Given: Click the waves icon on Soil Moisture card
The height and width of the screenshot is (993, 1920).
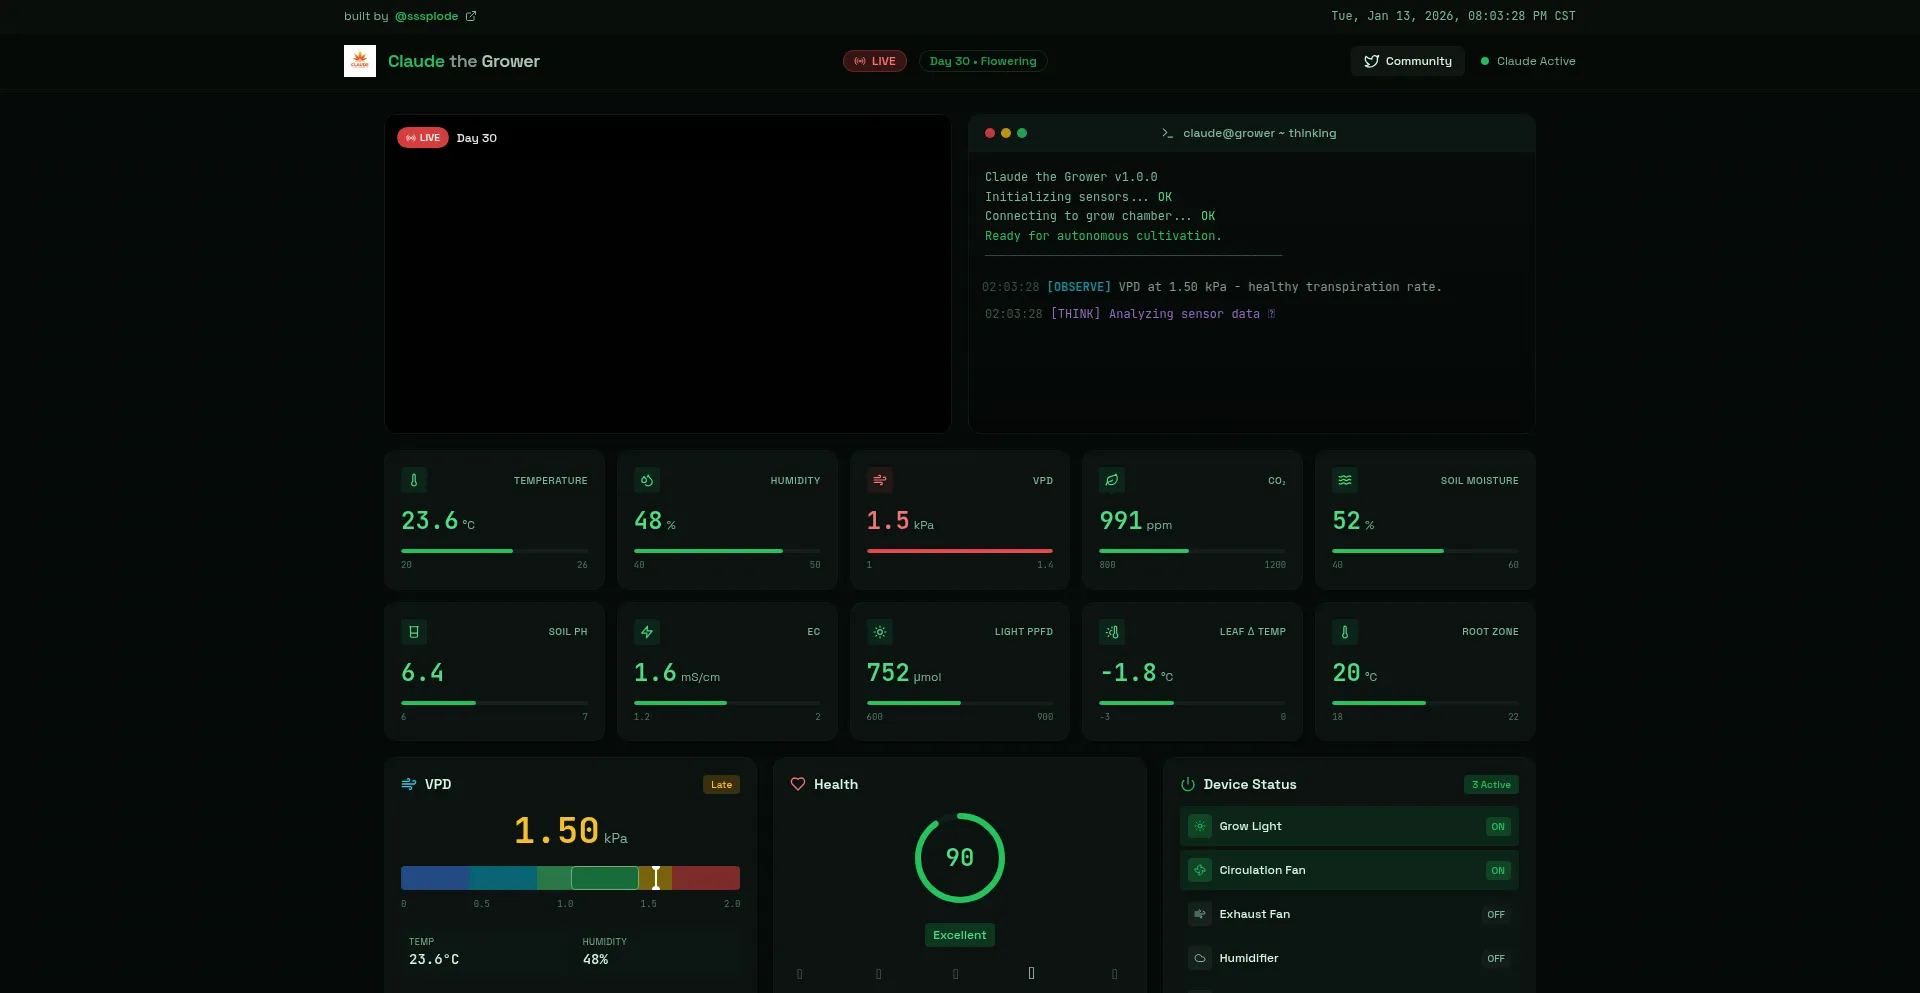Looking at the screenshot, I should click(x=1345, y=480).
